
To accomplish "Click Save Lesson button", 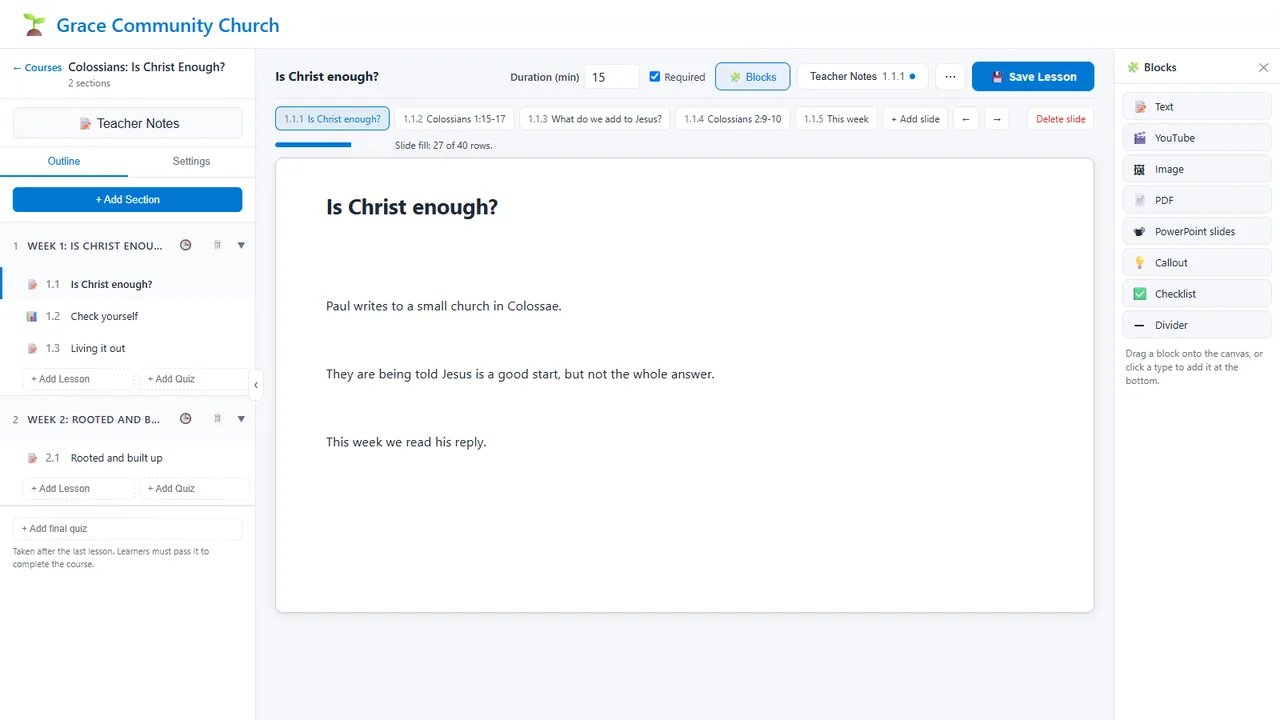I will click(1033, 77).
